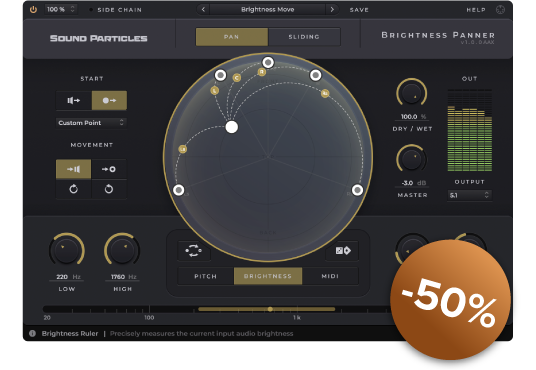Toggle the SIDE CHAIN switch
Viewport: 536px width, 370px height.
coord(116,10)
